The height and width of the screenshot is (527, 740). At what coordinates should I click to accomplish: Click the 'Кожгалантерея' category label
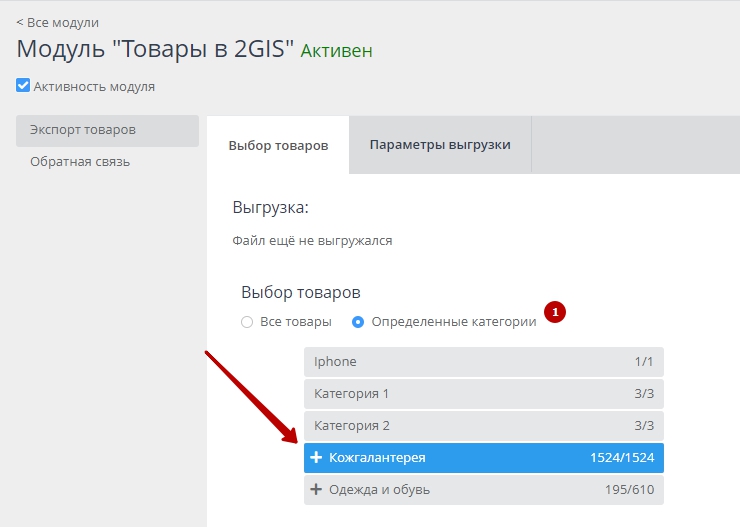377,458
